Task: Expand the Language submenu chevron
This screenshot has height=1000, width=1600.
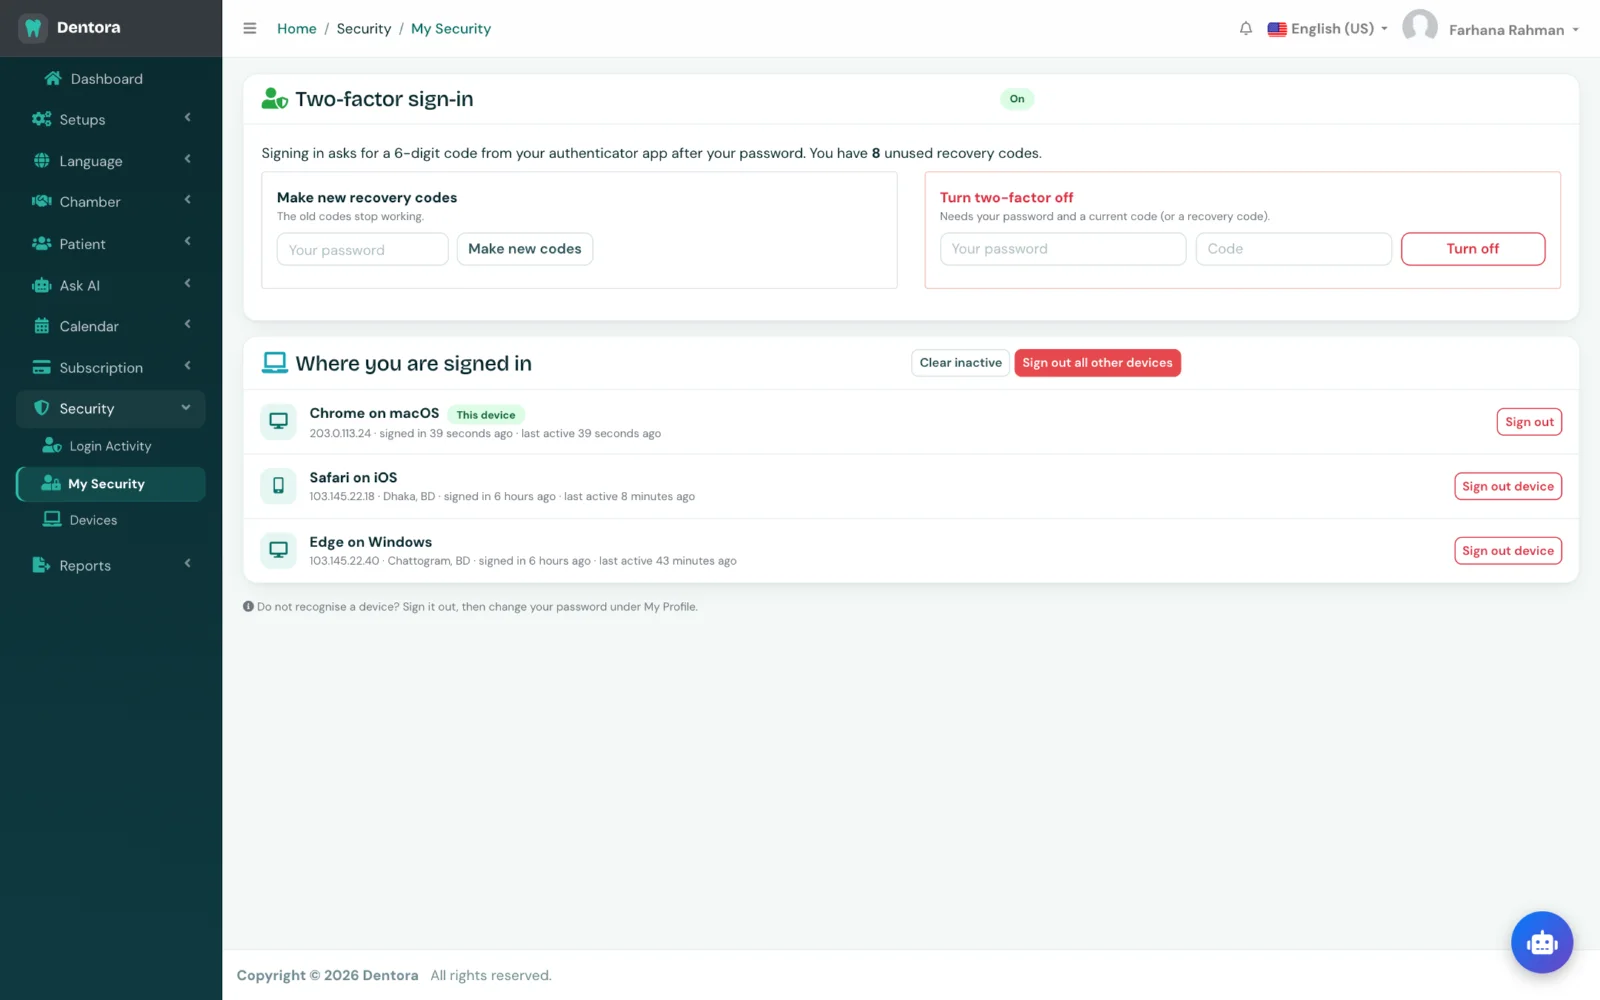Action: click(187, 159)
